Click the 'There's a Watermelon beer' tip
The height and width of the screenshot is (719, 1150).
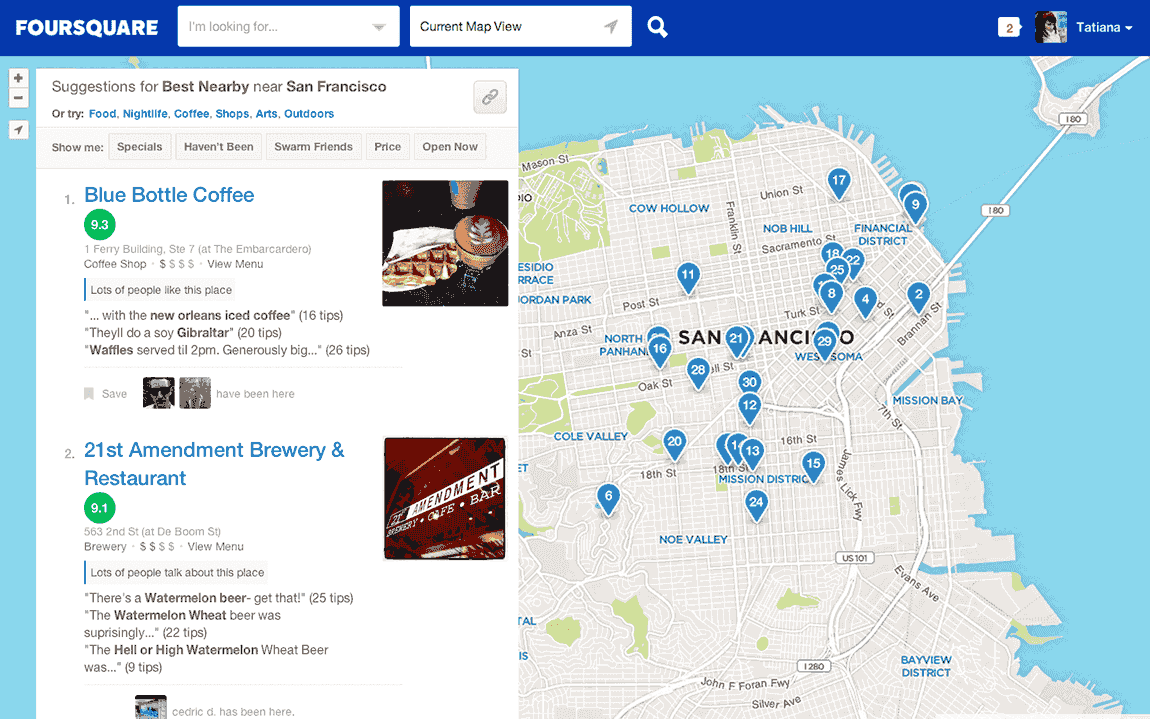coord(219,598)
